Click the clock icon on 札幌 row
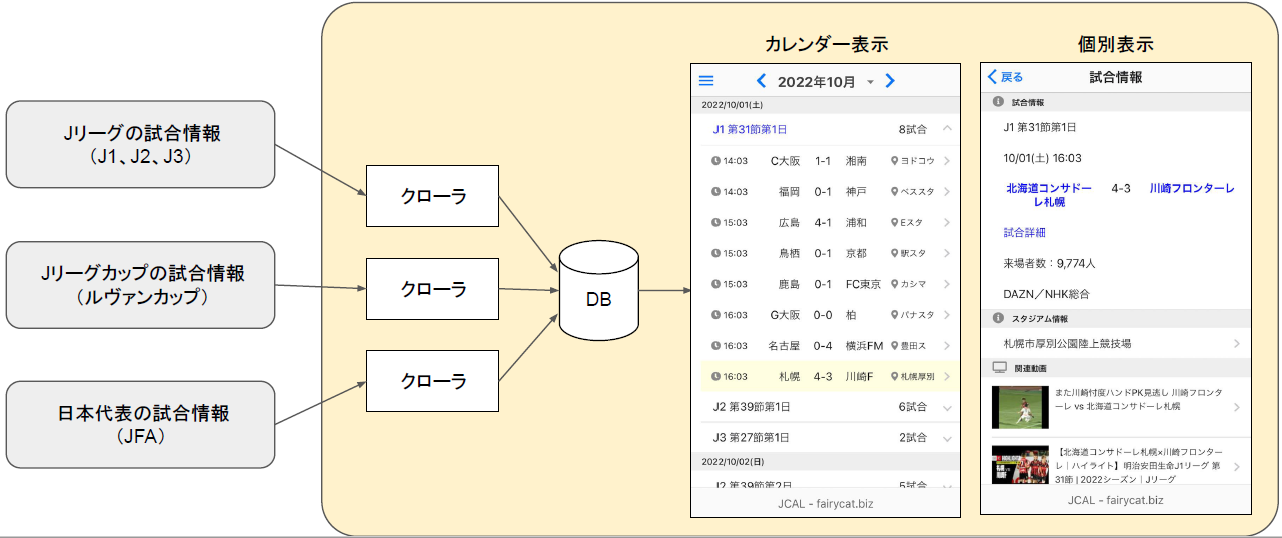This screenshot has height=538, width=1282. click(x=715, y=377)
